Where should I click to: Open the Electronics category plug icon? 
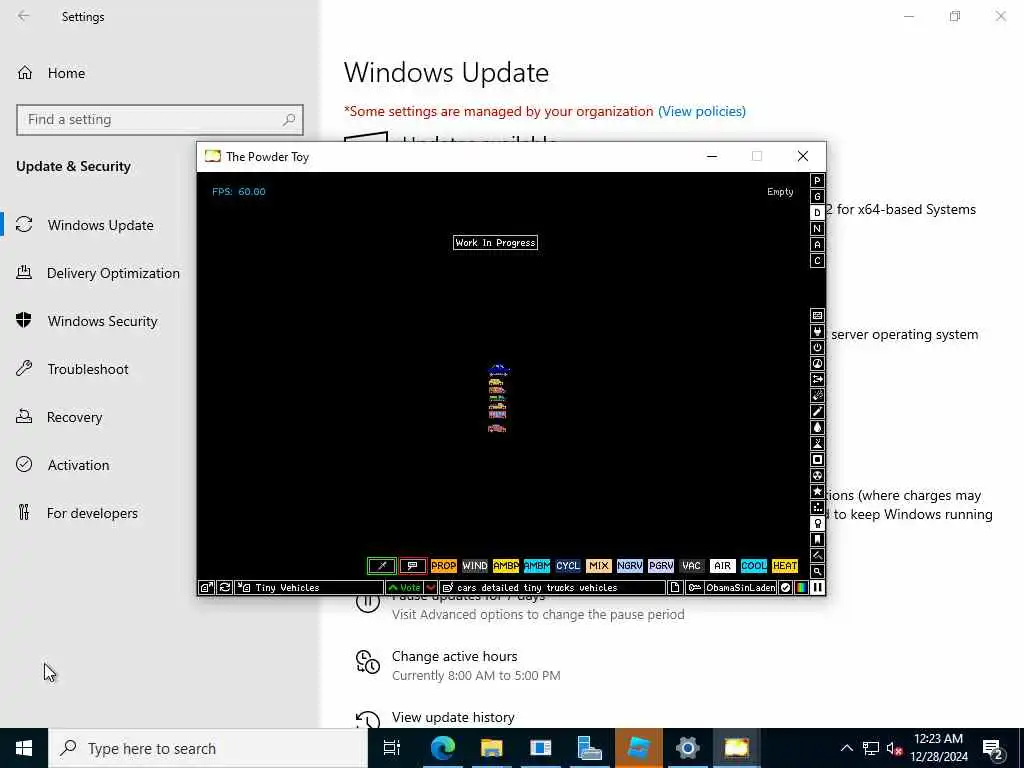click(817, 332)
